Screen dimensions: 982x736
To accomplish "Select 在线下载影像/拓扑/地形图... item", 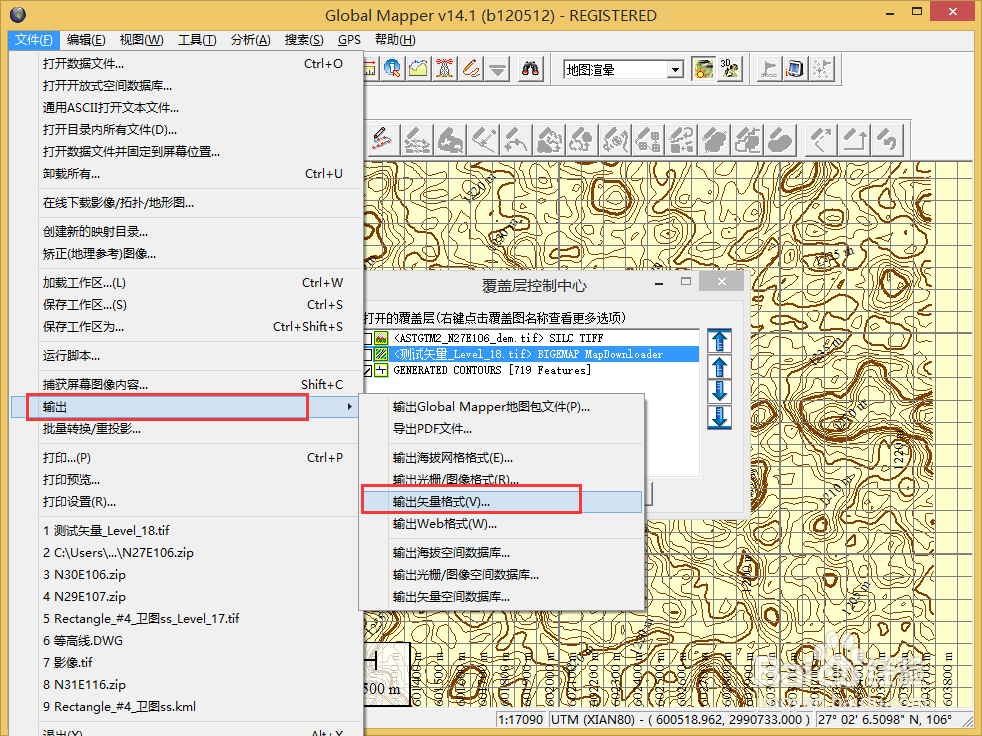I will click(187, 203).
